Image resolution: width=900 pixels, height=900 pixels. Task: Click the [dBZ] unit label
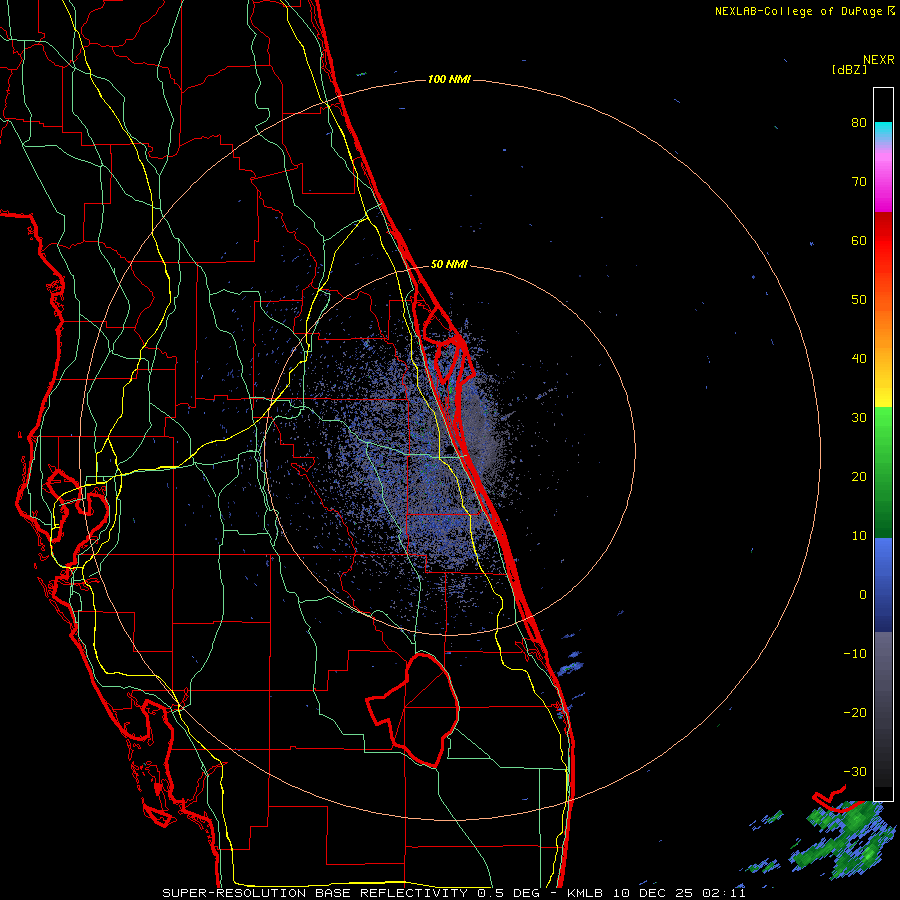click(x=849, y=70)
